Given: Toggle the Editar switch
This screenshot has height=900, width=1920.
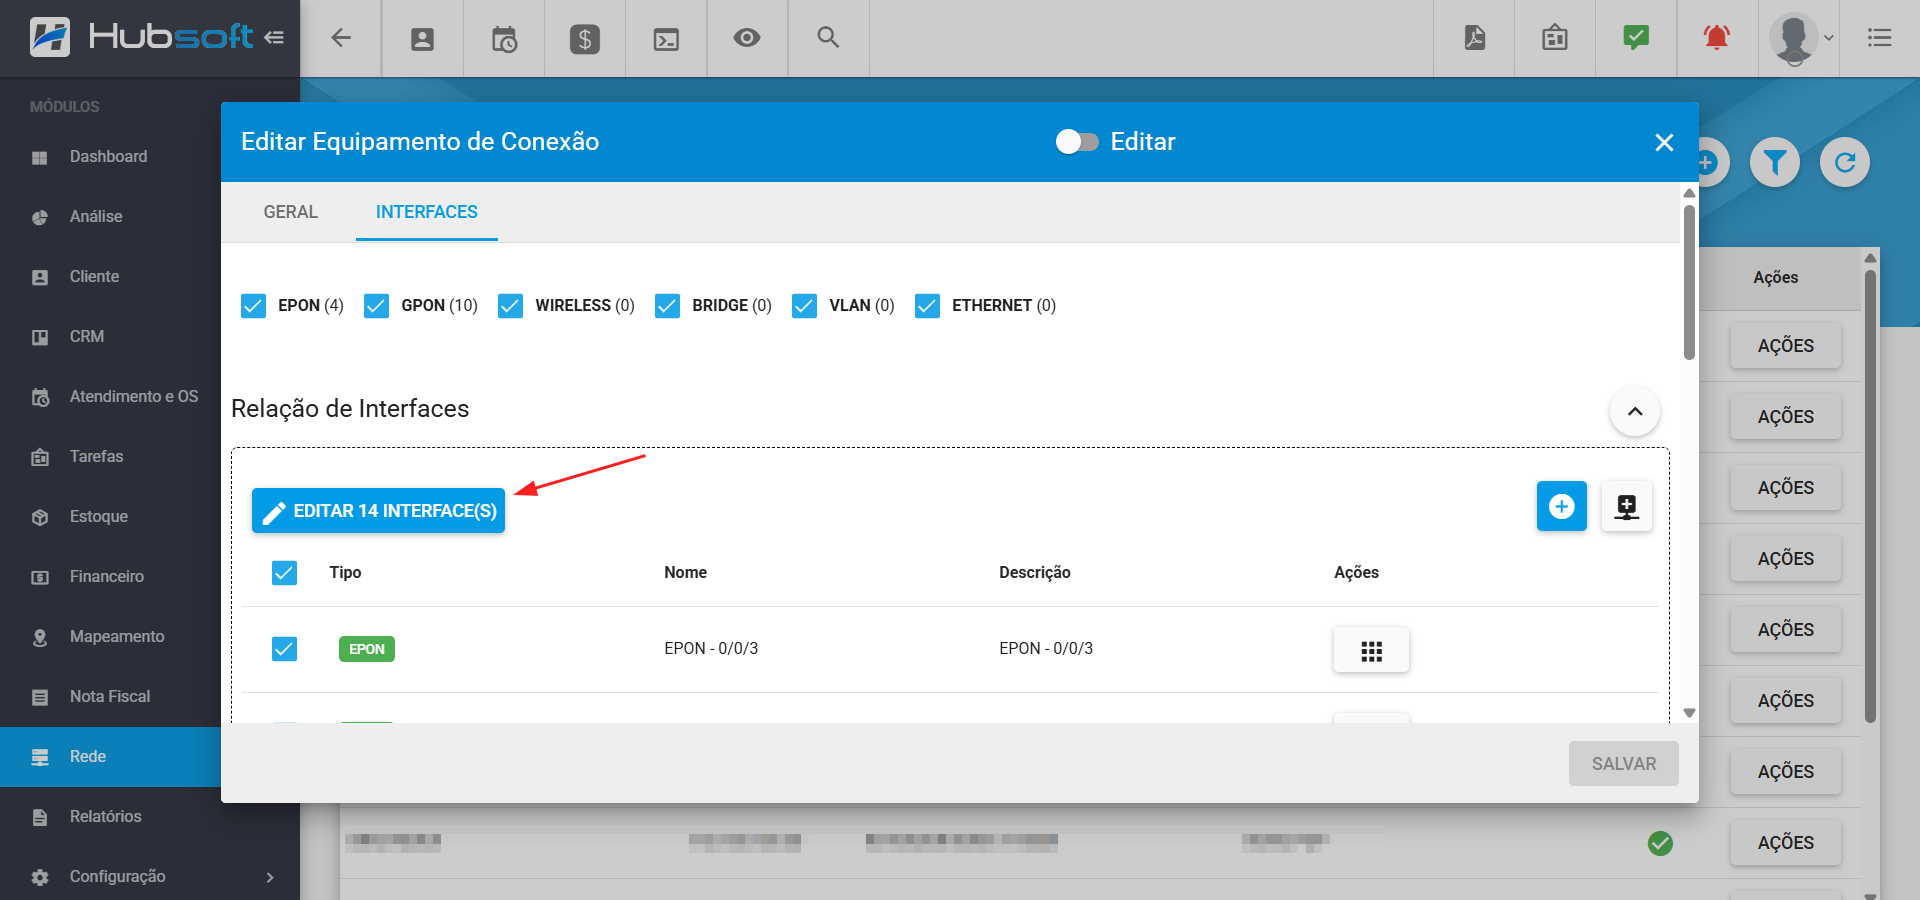Looking at the screenshot, I should [1077, 142].
